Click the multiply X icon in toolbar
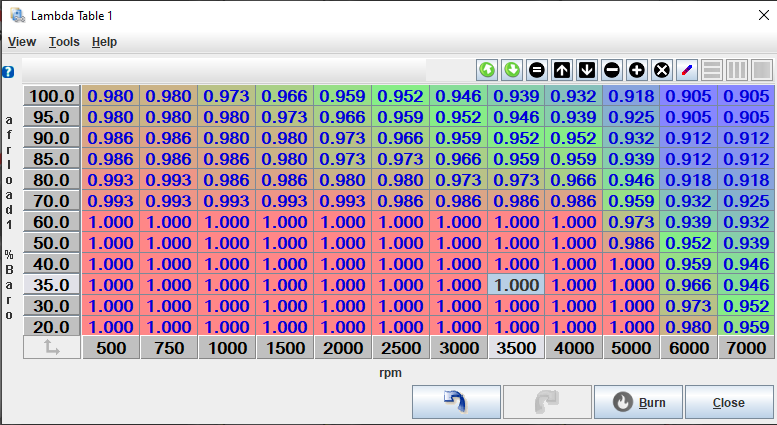Viewport: 777px width, 425px height. pyautogui.click(x=661, y=70)
